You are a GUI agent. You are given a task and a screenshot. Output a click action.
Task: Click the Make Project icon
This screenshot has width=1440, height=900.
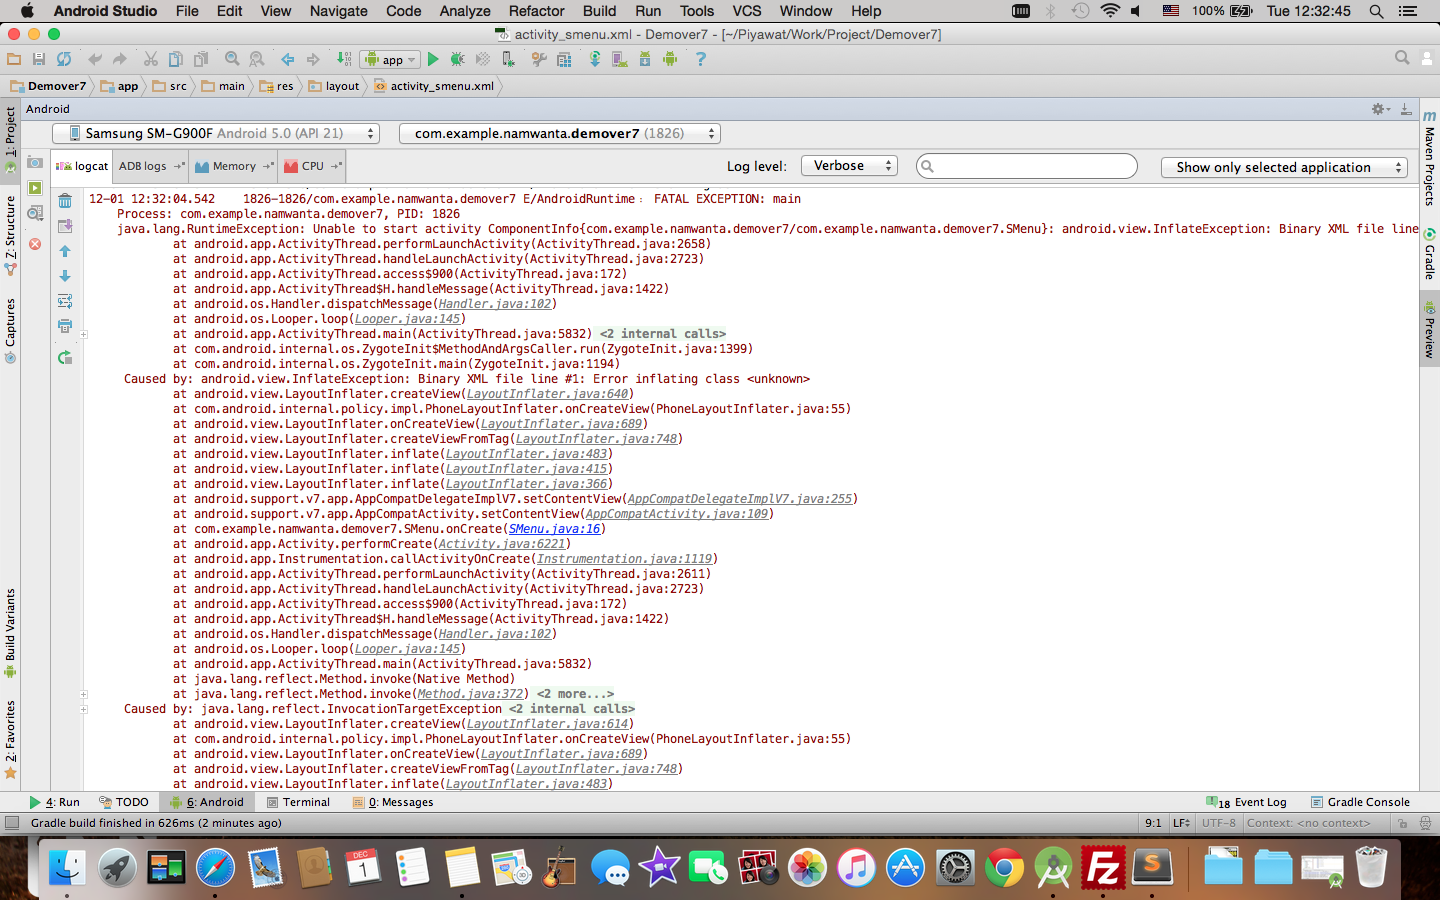344,59
